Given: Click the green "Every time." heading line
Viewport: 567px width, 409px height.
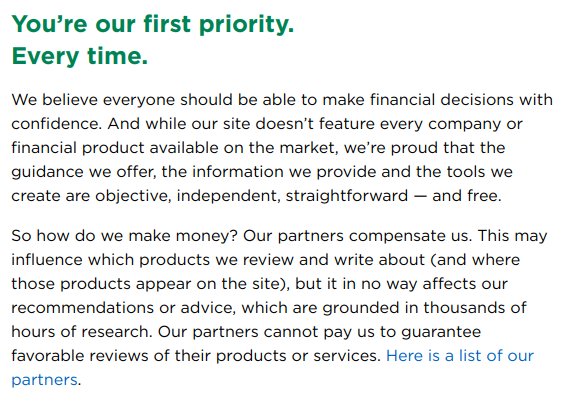Looking at the screenshot, I should coord(80,56).
